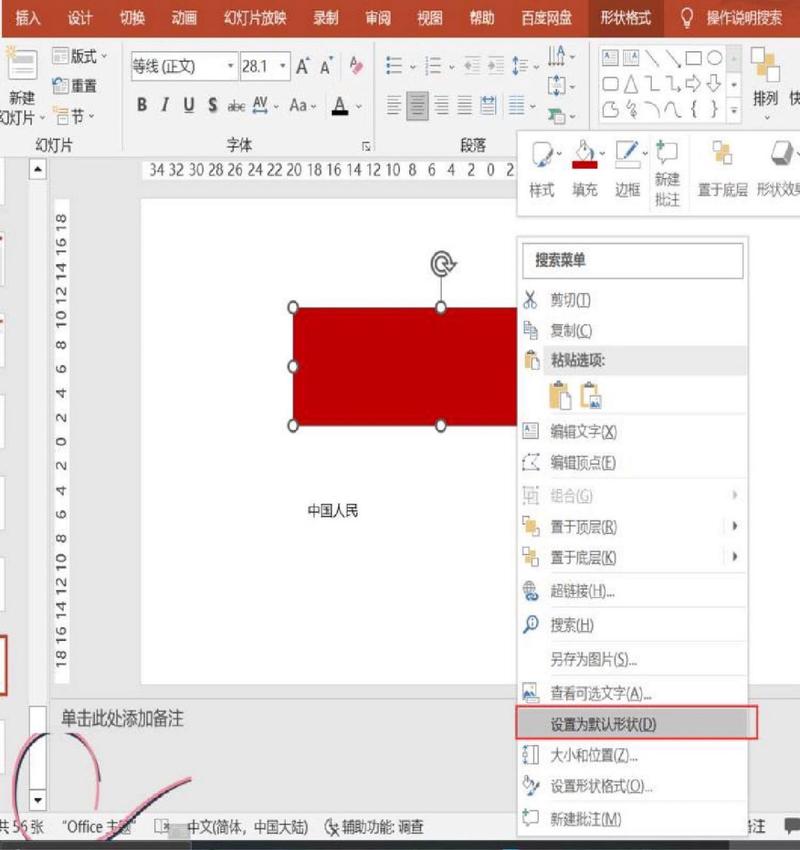Toggle Italic formatting
Viewport: 800px width, 850px height.
165,104
